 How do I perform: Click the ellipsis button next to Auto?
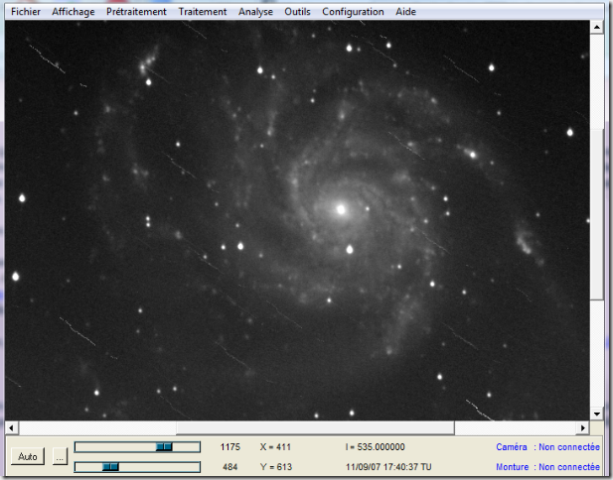[x=60, y=457]
